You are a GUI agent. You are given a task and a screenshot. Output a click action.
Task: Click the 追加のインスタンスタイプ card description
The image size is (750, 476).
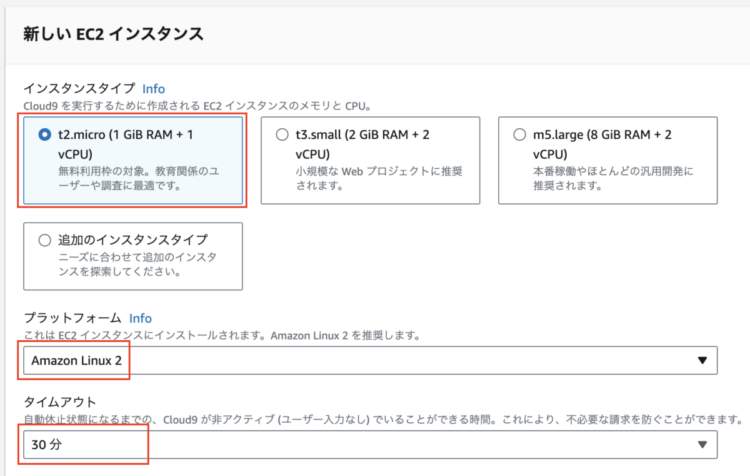coord(137,265)
